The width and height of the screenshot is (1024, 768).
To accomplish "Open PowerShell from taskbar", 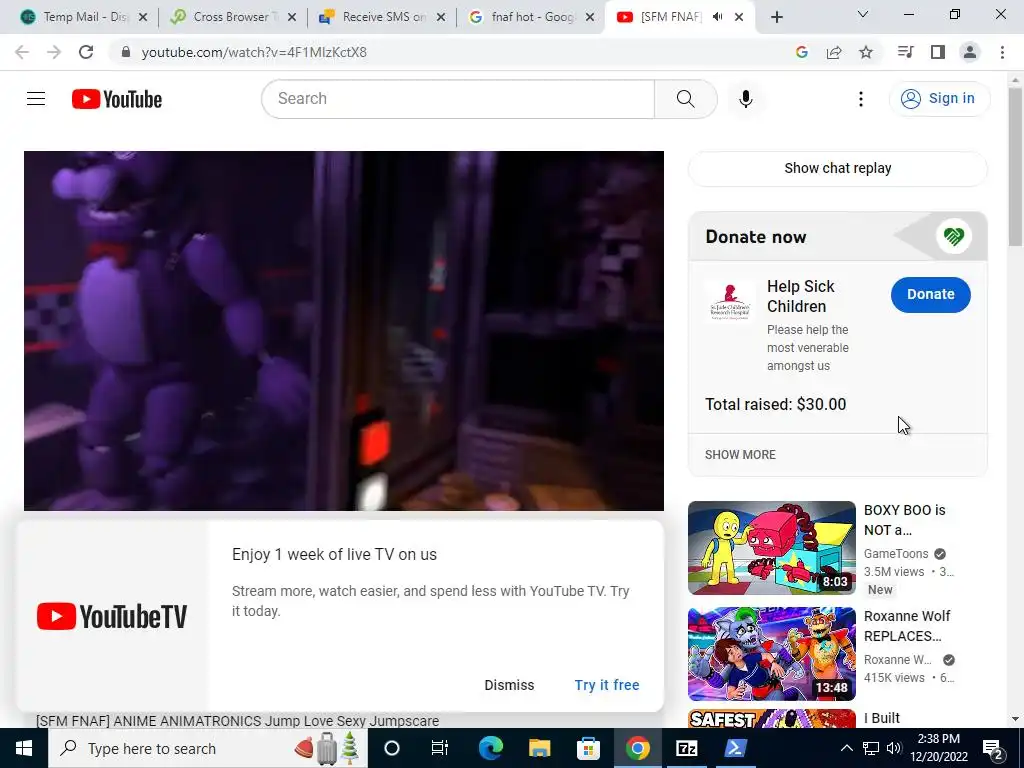I will click(735, 748).
